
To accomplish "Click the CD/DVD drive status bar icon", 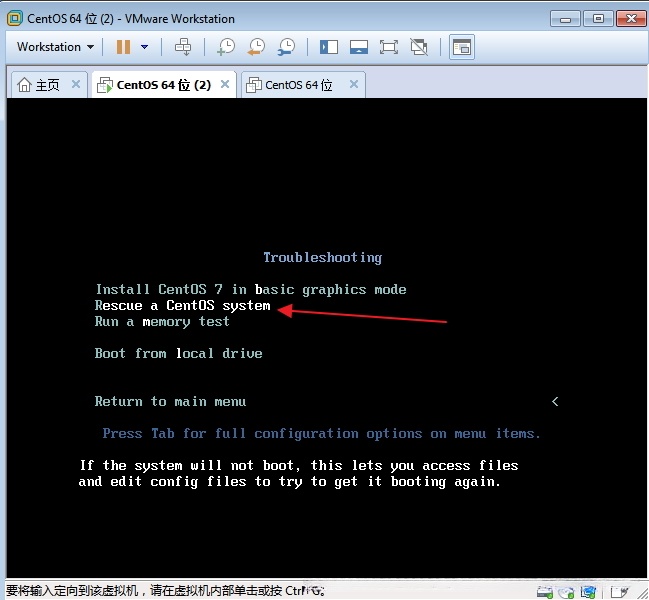I will coord(566,592).
